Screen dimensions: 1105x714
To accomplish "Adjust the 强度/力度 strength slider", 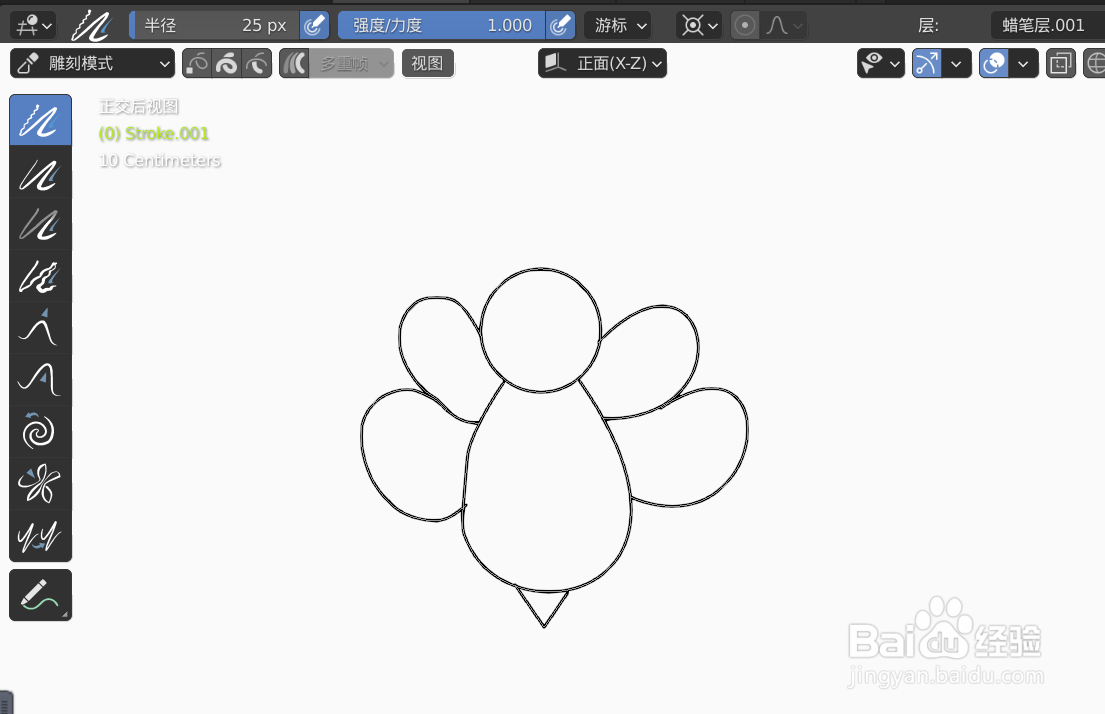I will tap(441, 25).
